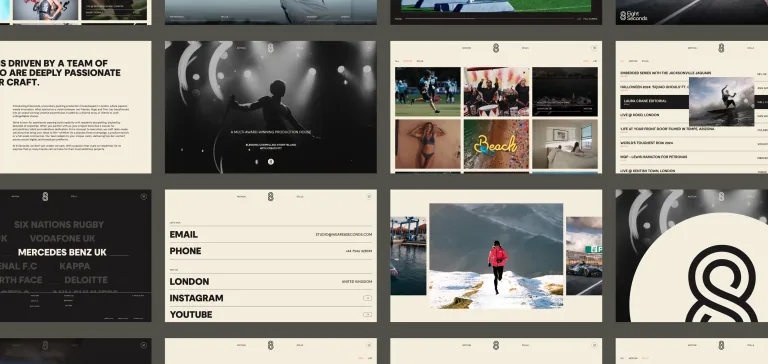
Task: Click the large 8 logo in the cream circle
Action: click(x=722, y=284)
